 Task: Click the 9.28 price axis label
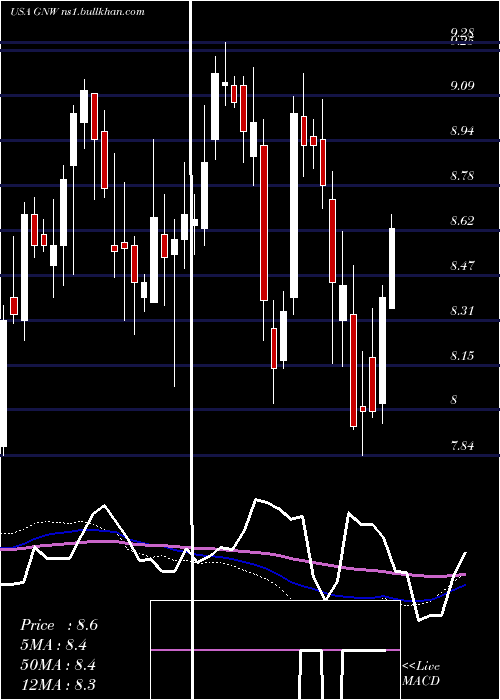[x=462, y=32]
